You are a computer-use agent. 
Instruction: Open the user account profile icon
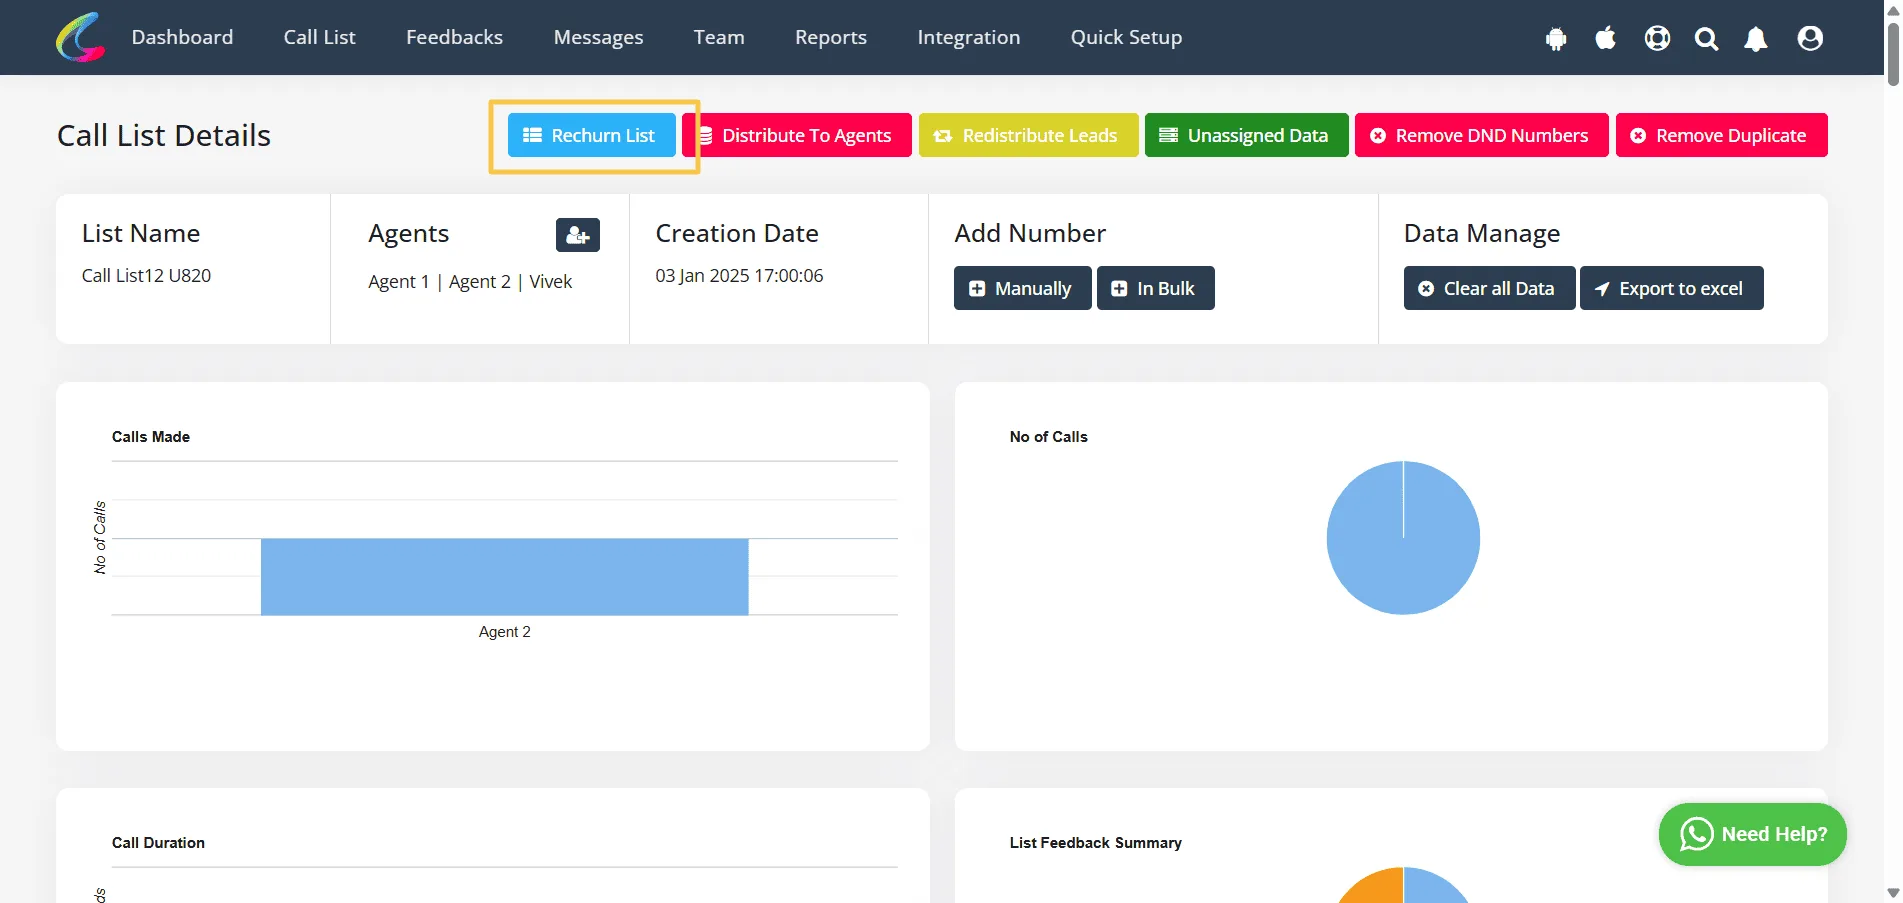click(1810, 38)
